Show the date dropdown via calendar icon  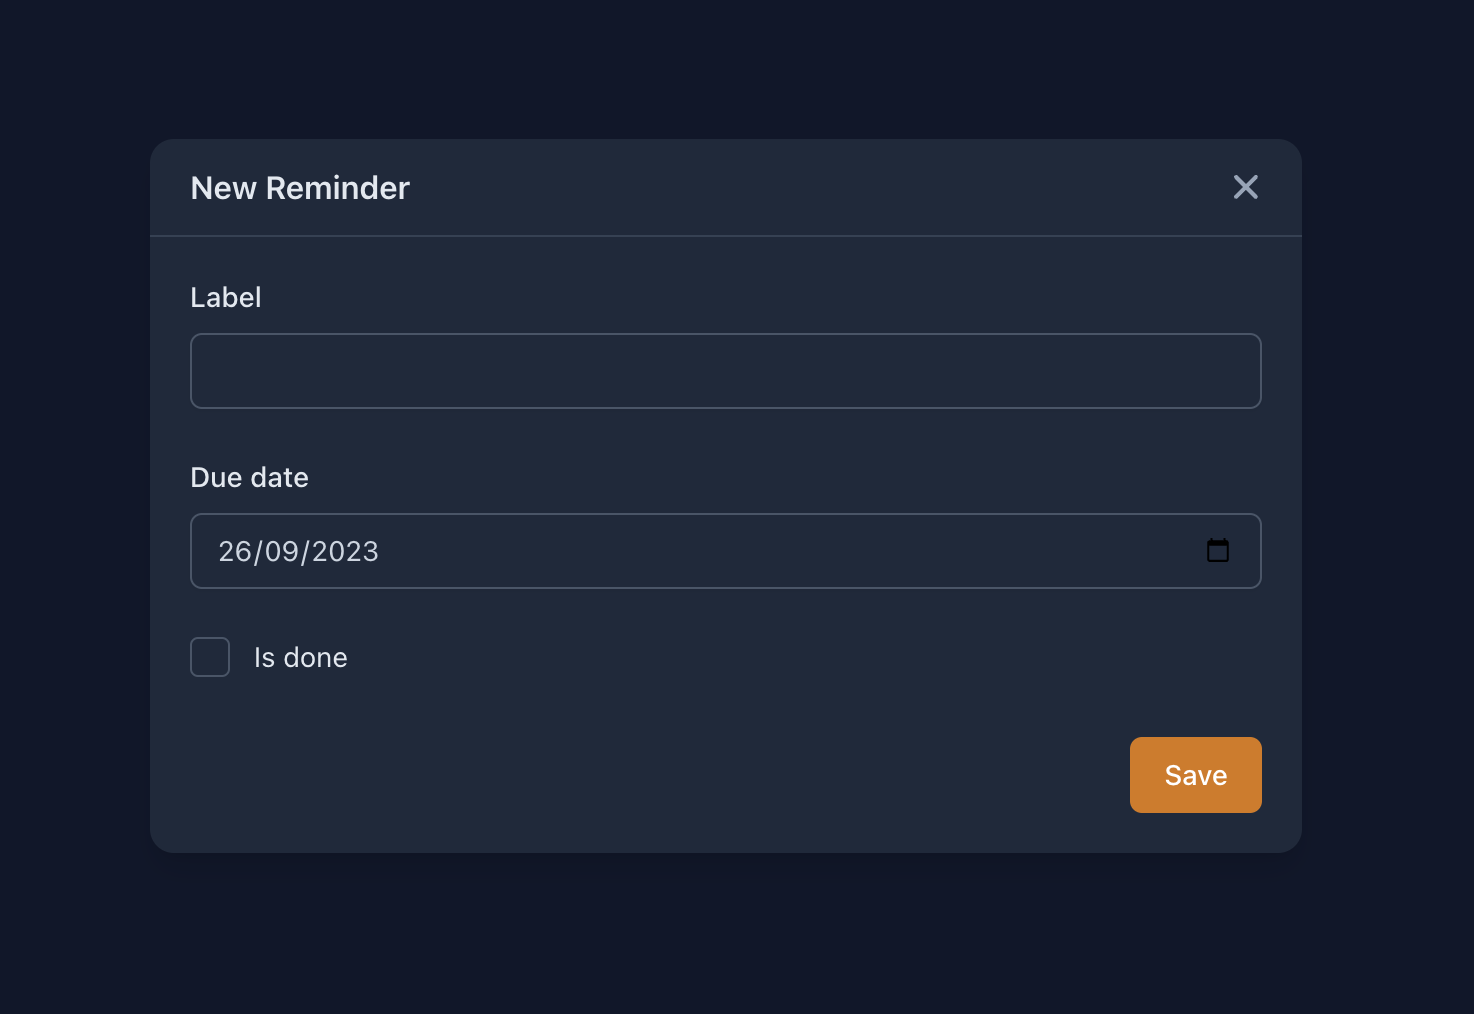(1217, 551)
